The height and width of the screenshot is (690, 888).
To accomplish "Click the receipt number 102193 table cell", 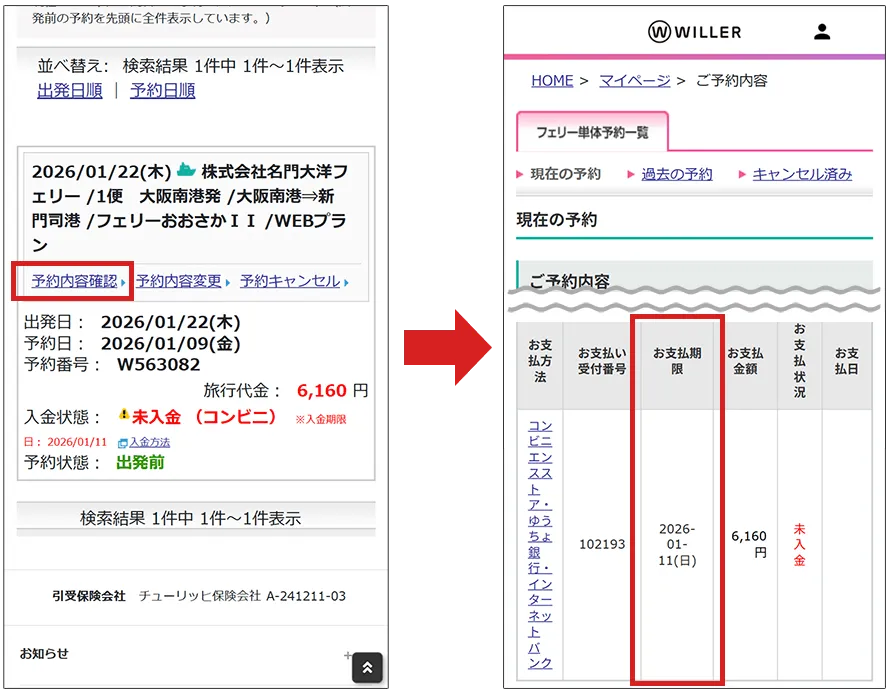I will 601,545.
